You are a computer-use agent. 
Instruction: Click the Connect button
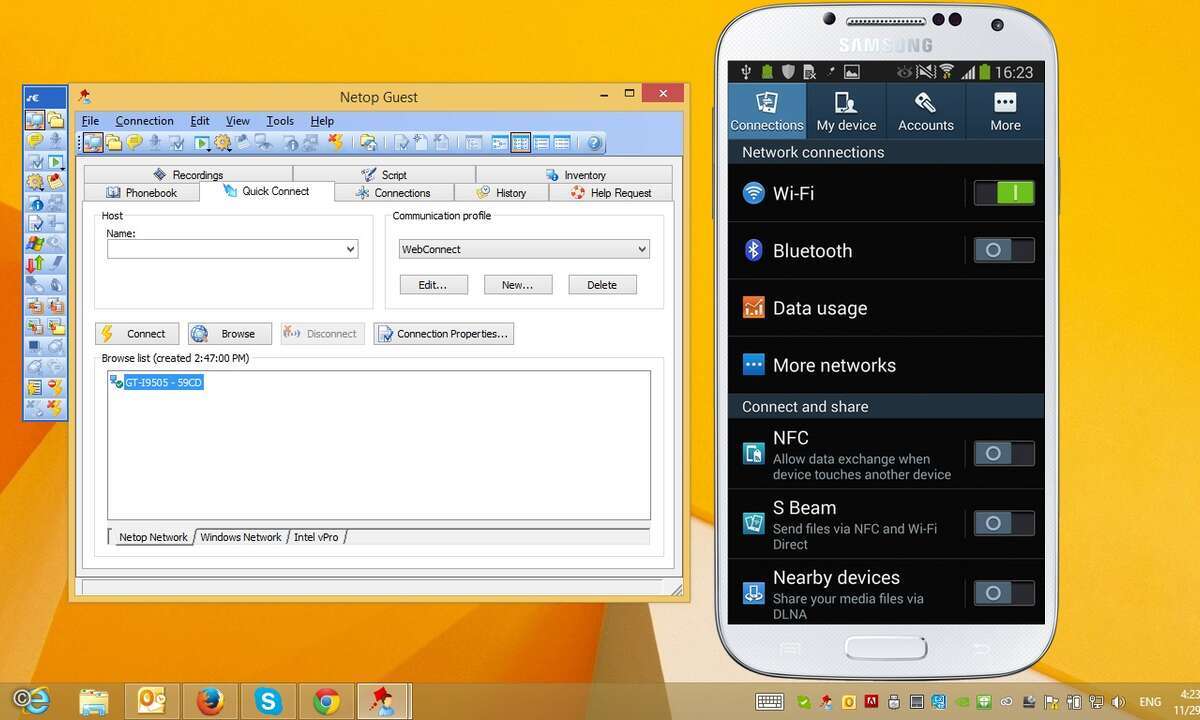click(137, 334)
